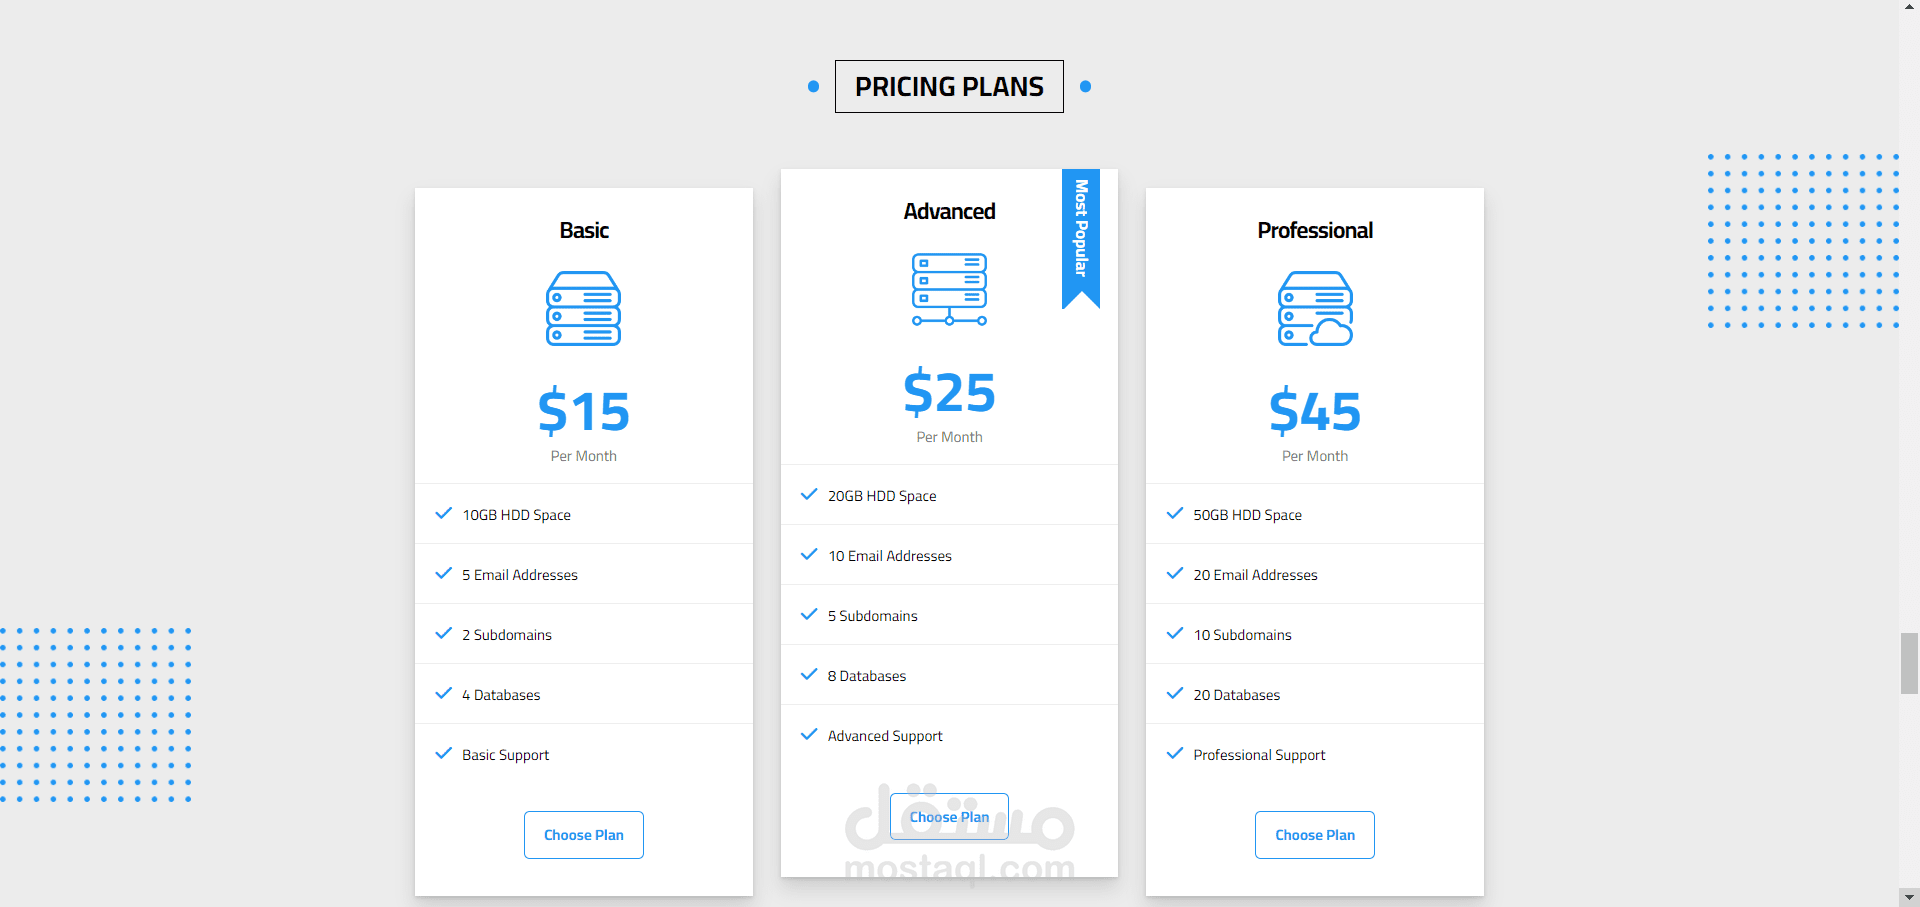This screenshot has height=907, width=1920.
Task: Choose the Professional plan button
Action: click(x=1315, y=835)
